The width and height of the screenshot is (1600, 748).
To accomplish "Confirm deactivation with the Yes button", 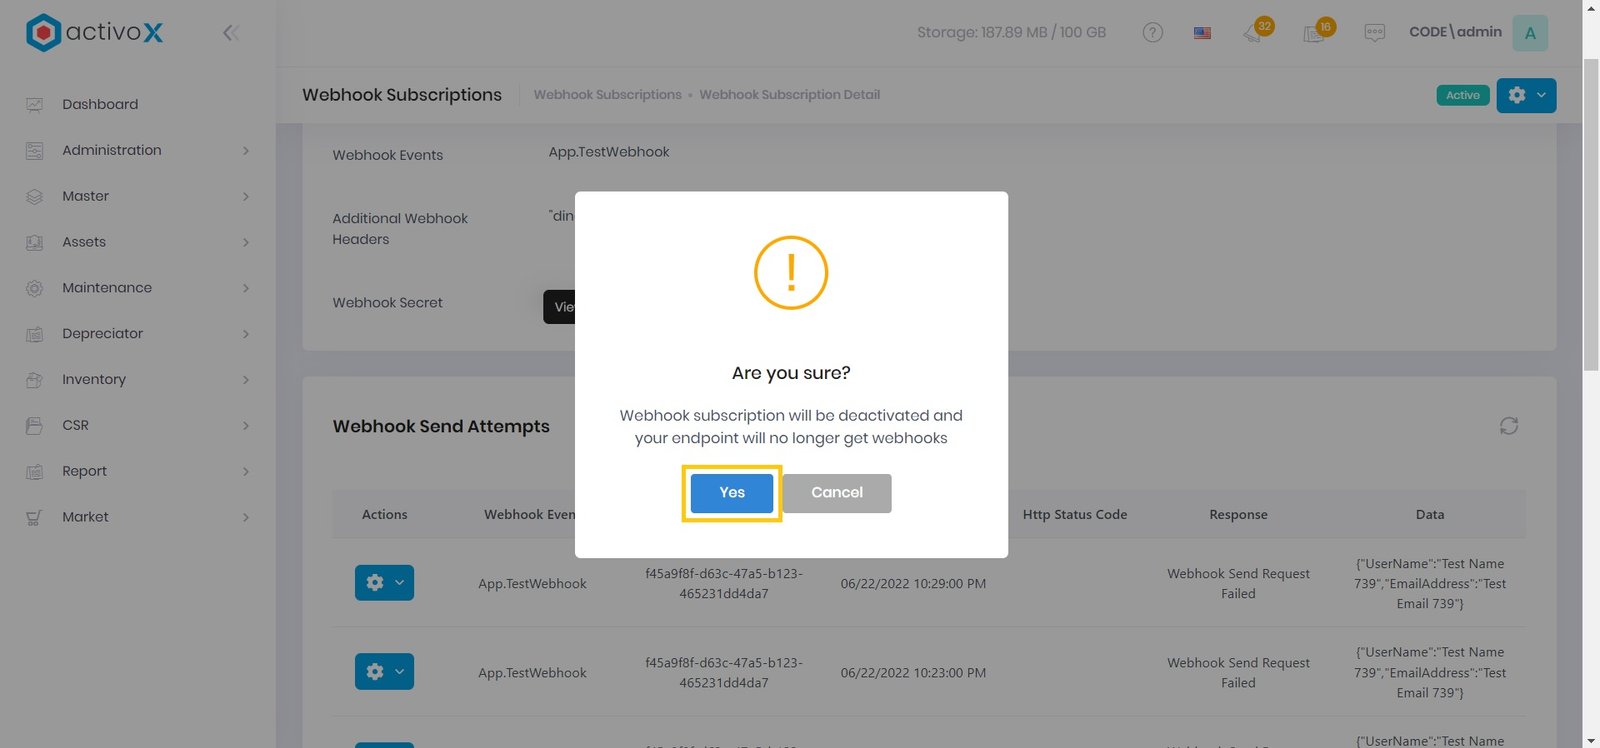I will click(732, 493).
